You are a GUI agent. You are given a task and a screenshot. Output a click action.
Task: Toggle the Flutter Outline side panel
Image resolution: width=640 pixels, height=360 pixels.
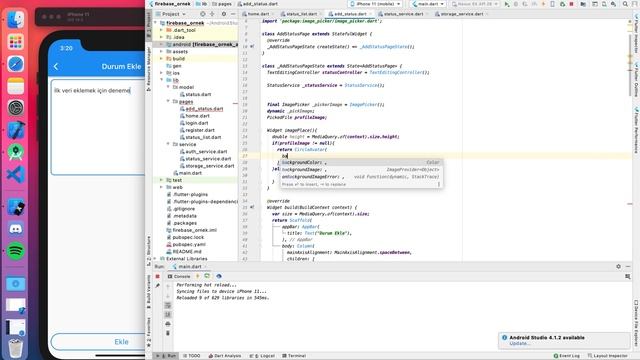point(636,80)
